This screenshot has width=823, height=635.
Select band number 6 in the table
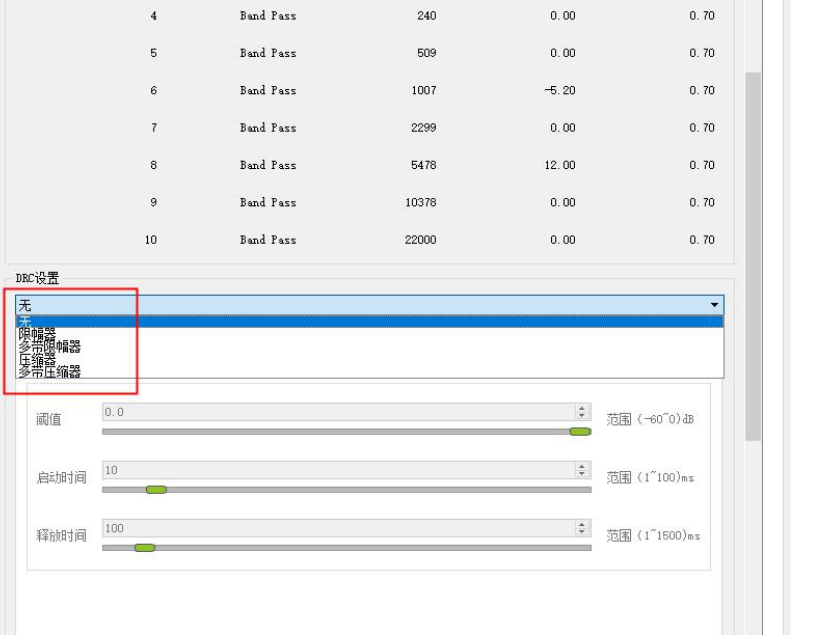(153, 90)
